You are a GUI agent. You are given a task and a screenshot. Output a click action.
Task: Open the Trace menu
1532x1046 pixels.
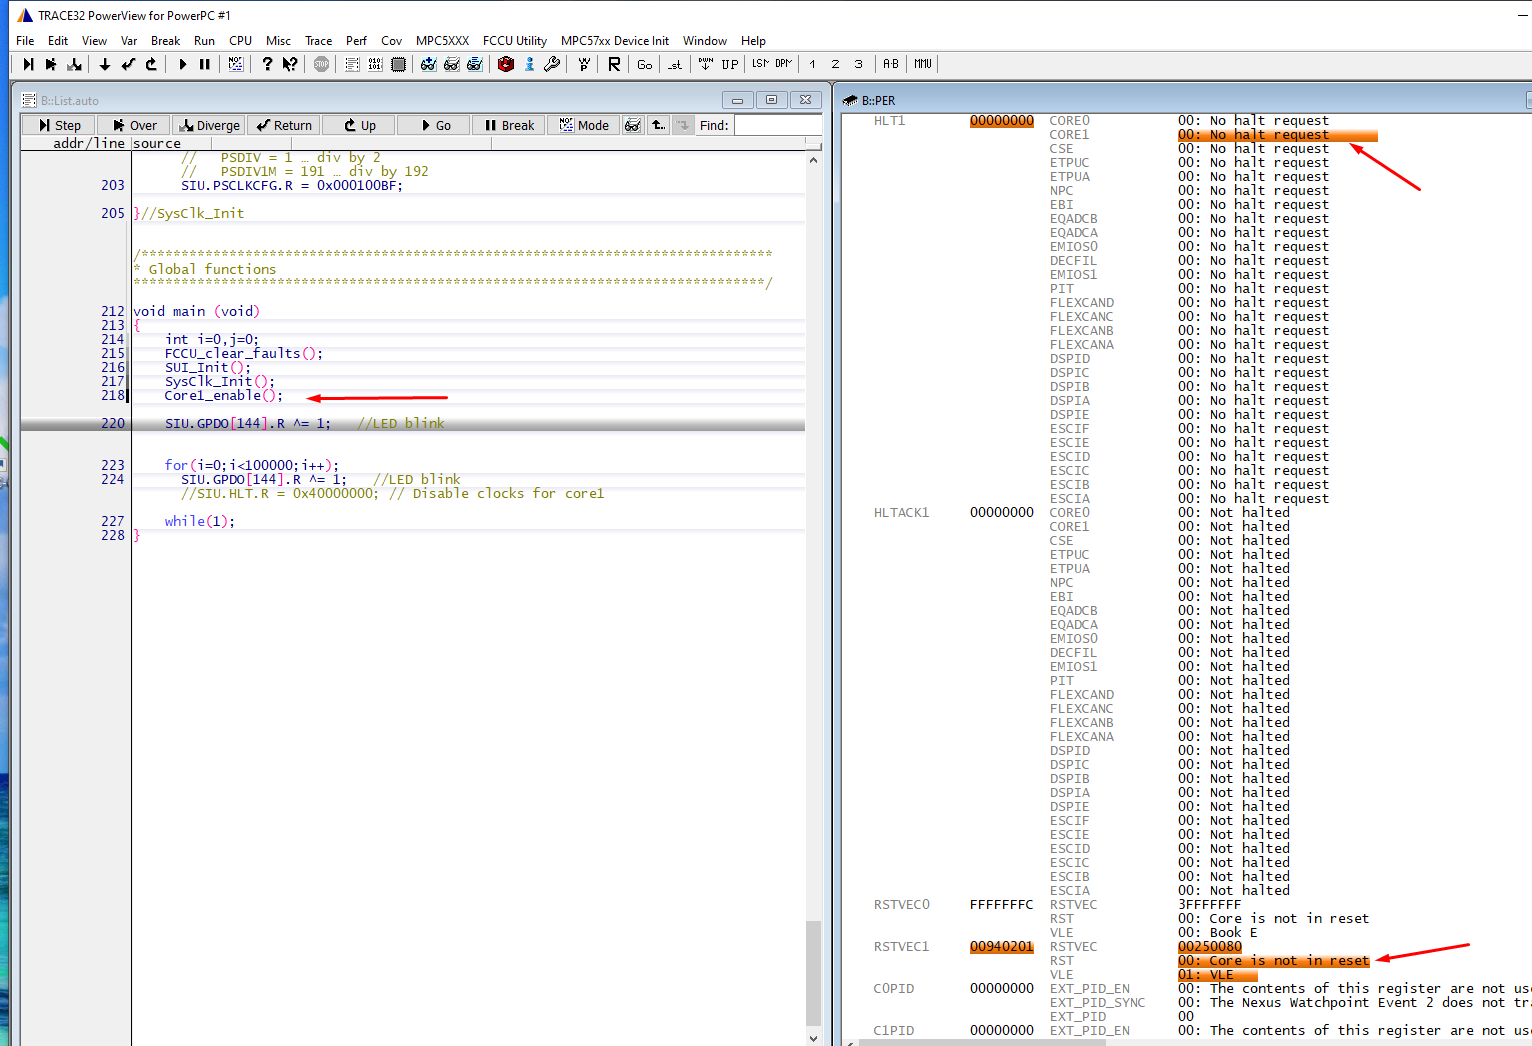click(x=318, y=41)
